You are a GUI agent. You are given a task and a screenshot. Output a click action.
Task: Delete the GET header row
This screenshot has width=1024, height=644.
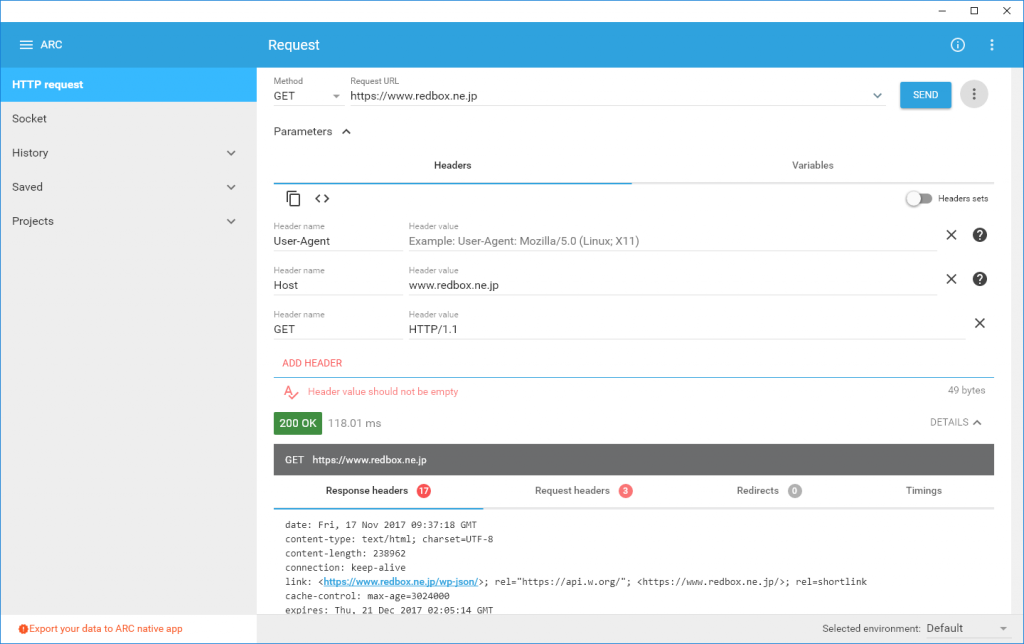pos(980,323)
